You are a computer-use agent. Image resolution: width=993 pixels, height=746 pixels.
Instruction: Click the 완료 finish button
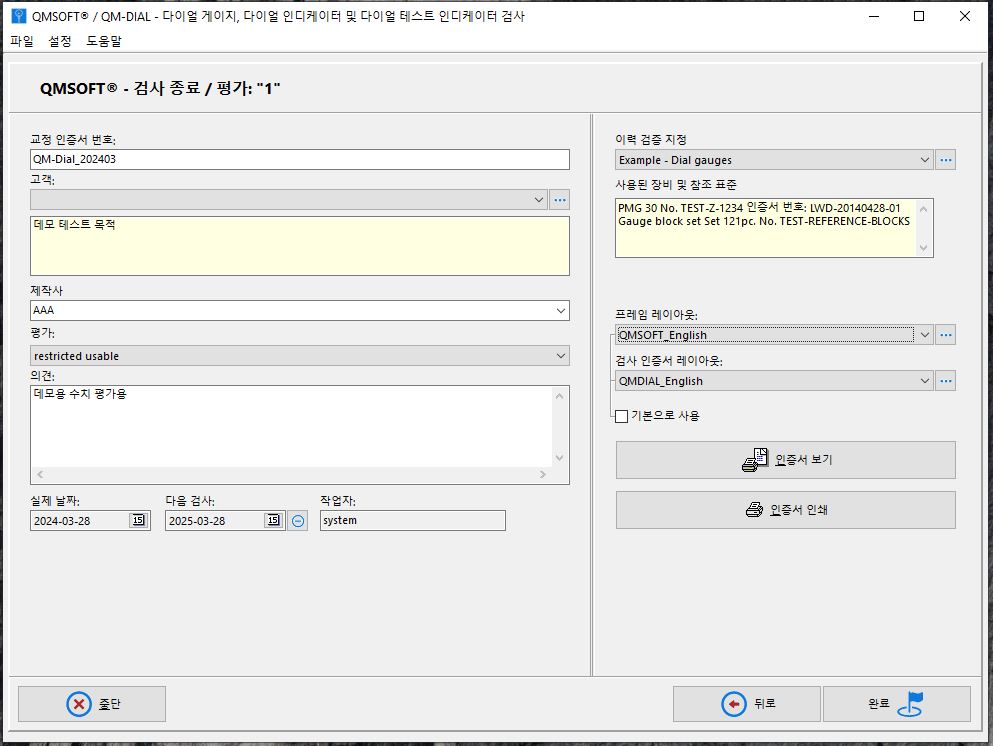coord(897,704)
